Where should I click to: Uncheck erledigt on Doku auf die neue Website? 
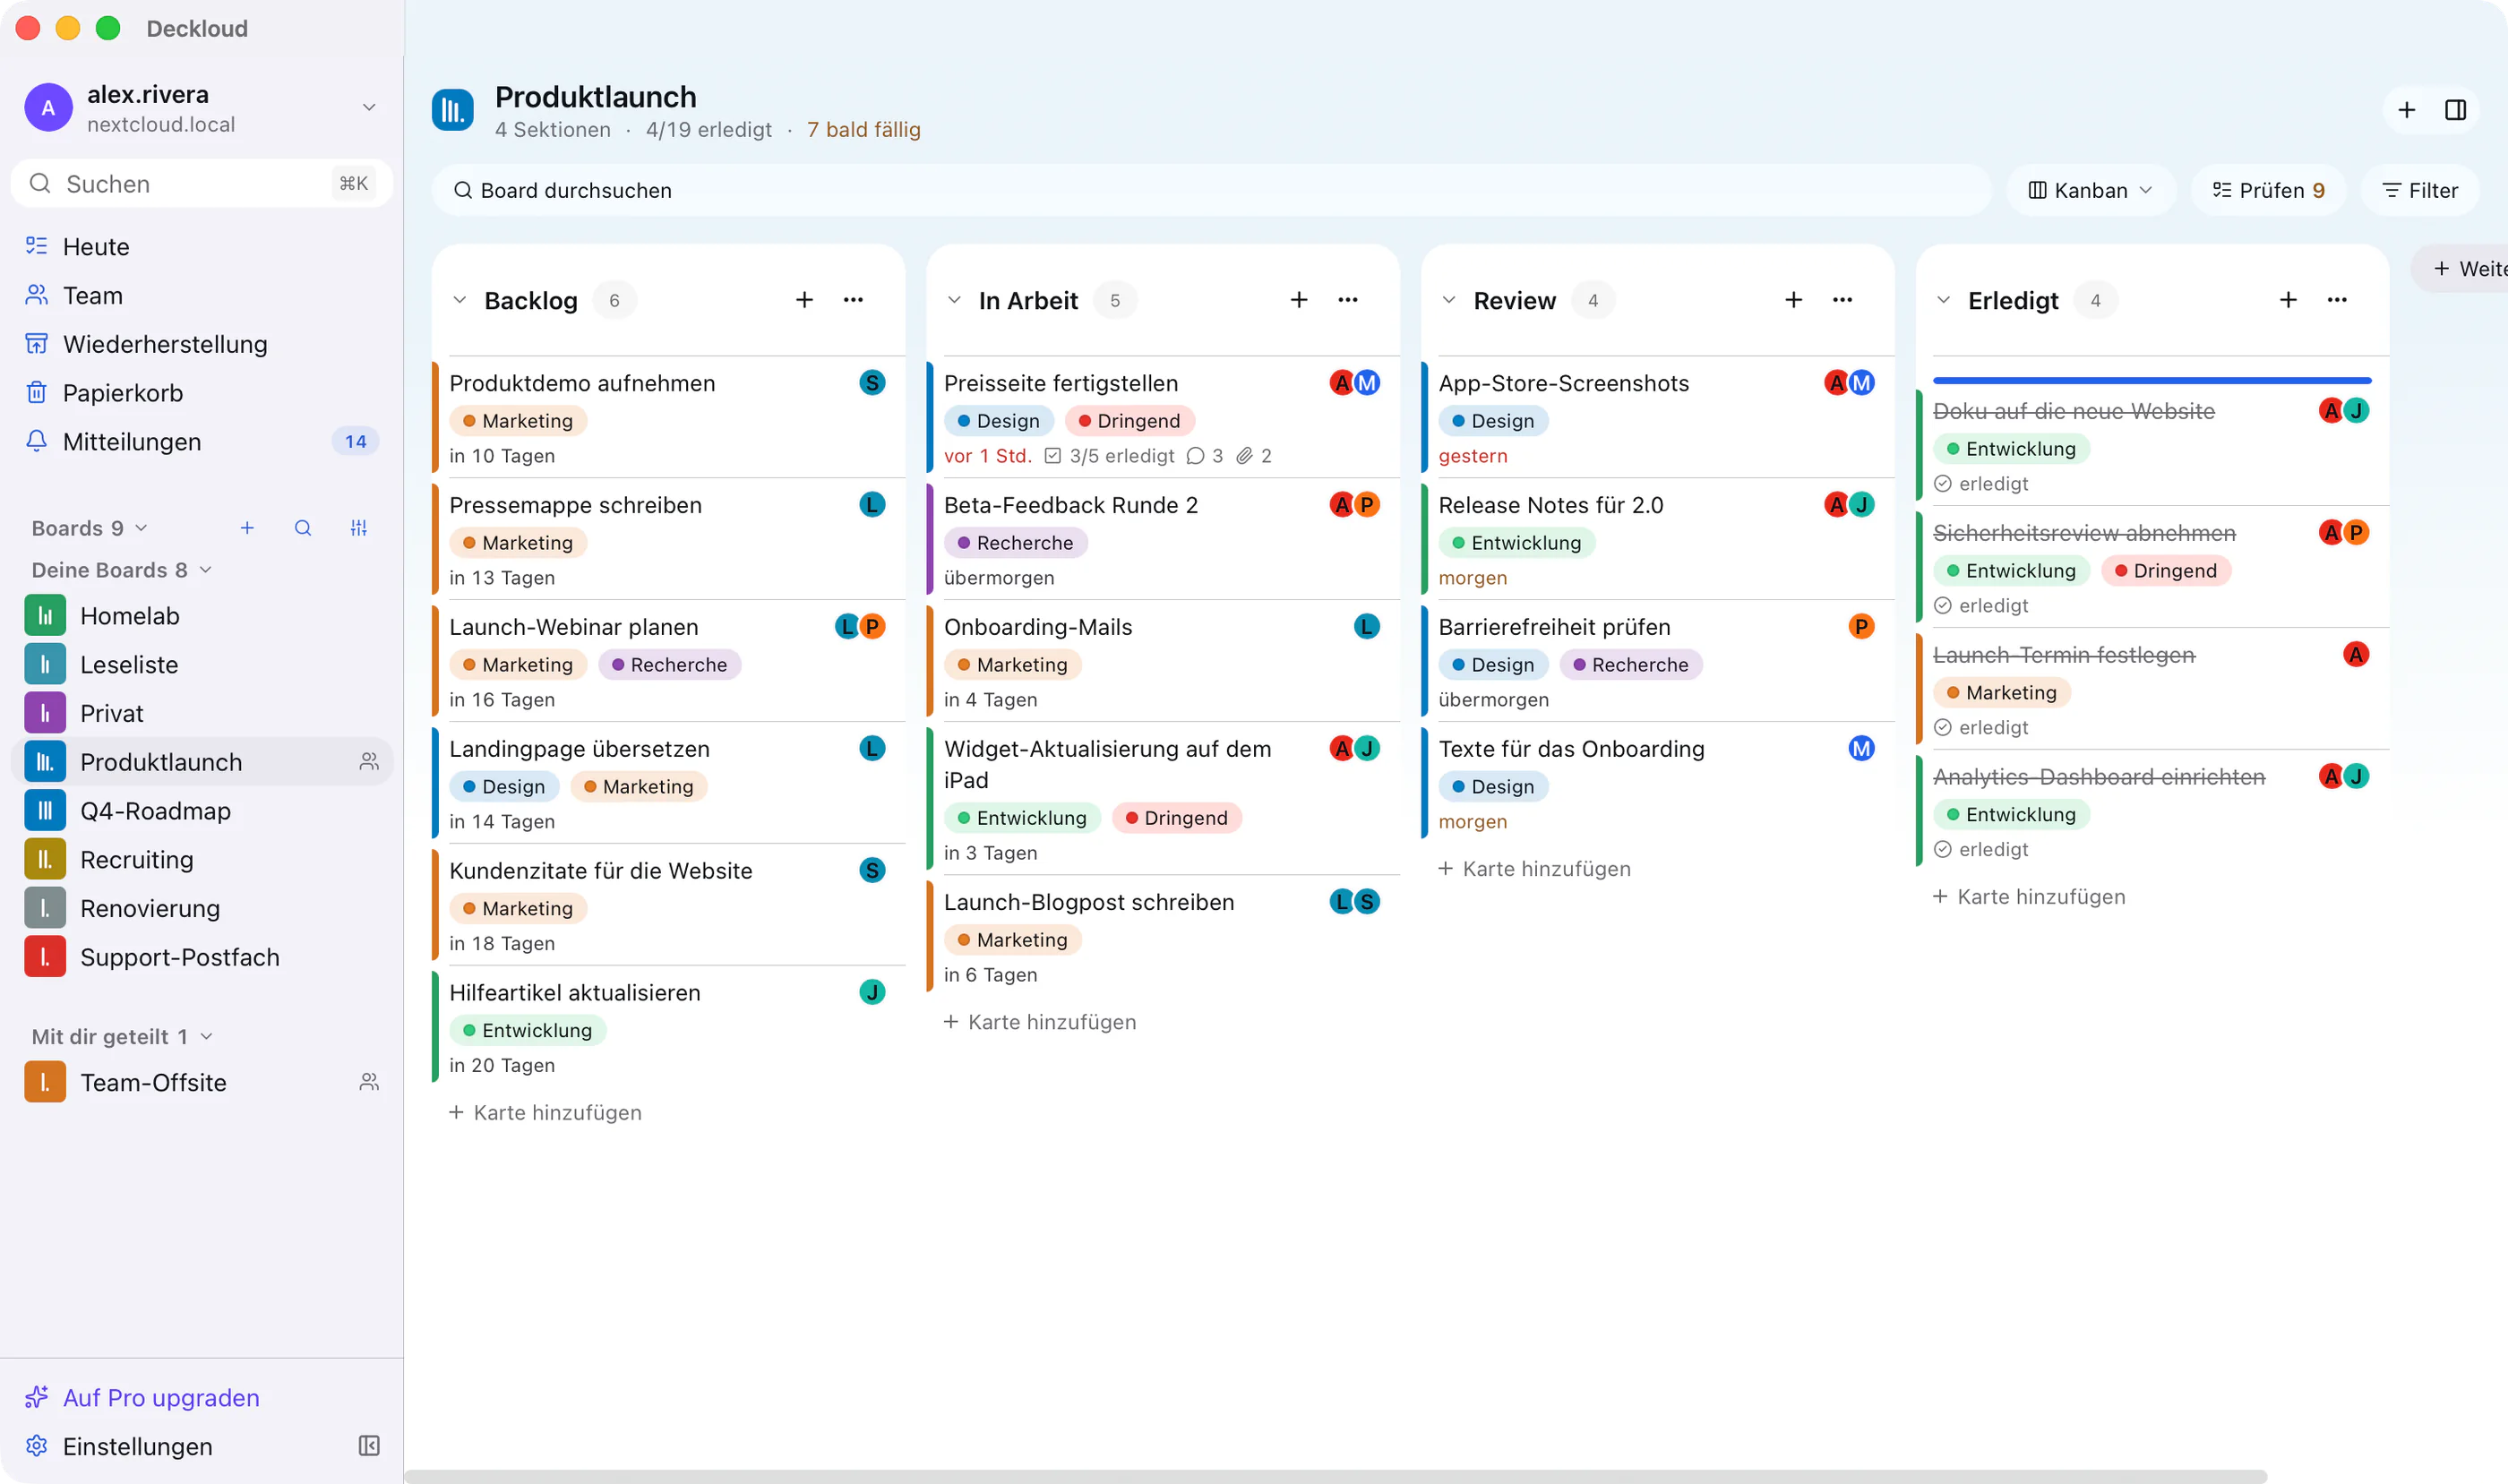click(1943, 484)
